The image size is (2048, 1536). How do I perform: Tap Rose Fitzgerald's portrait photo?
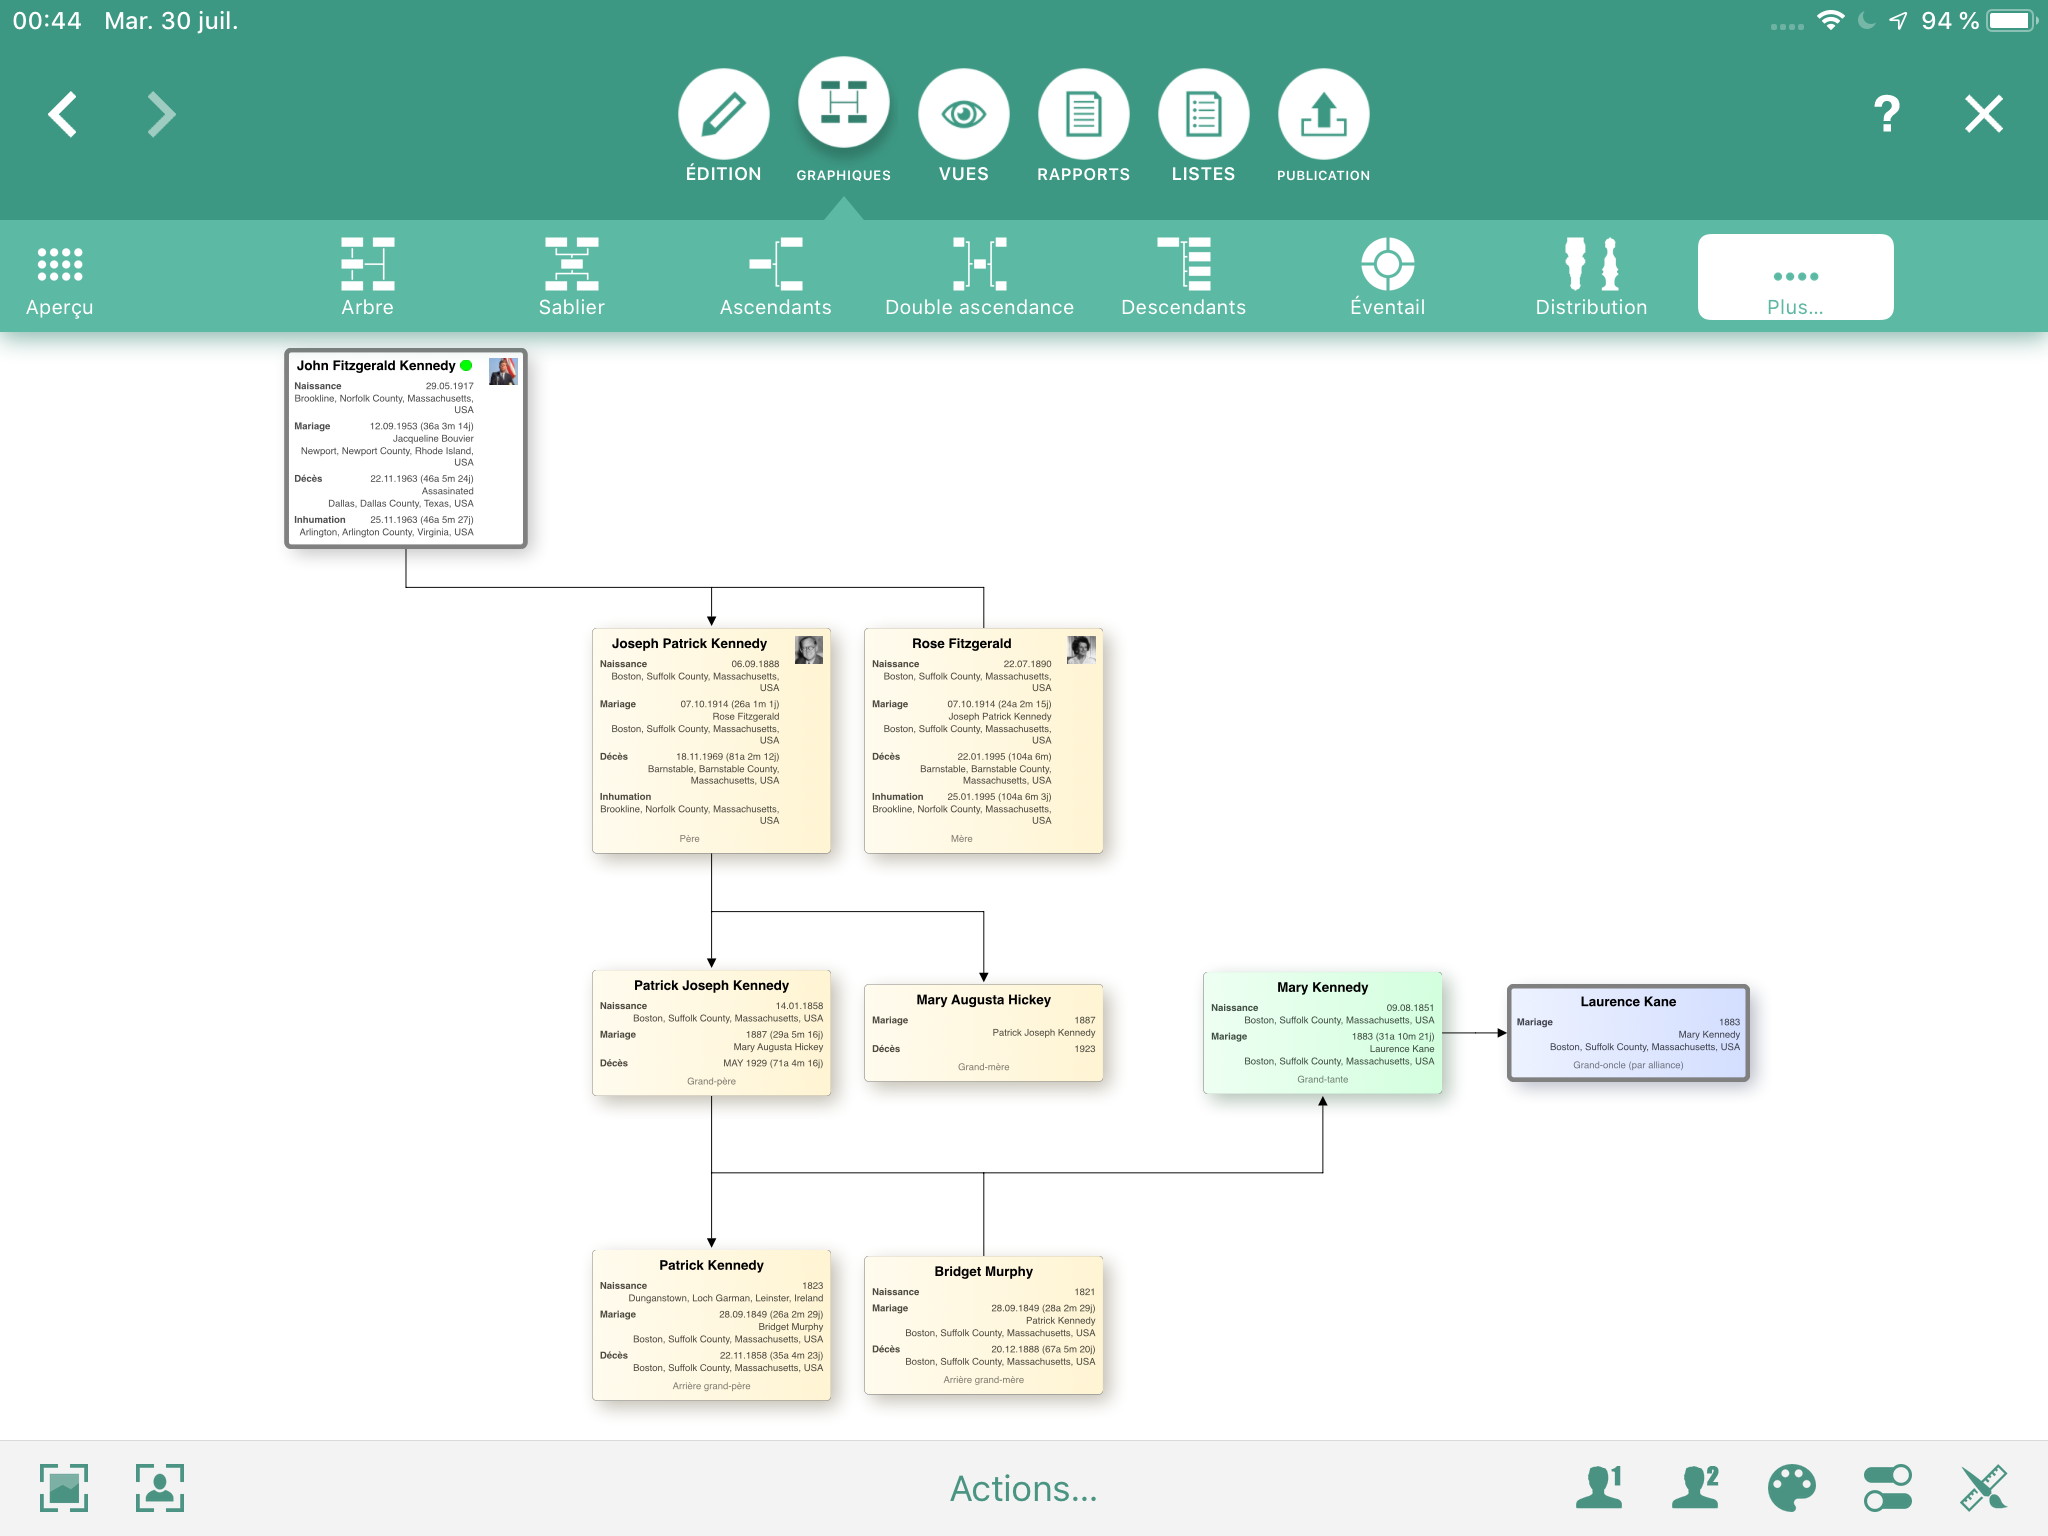coord(1081,650)
